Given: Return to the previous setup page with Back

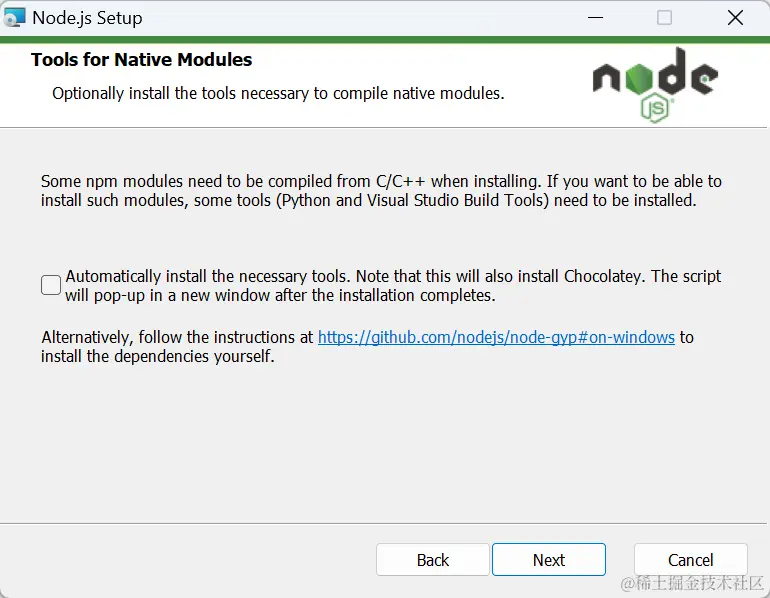Looking at the screenshot, I should (433, 559).
